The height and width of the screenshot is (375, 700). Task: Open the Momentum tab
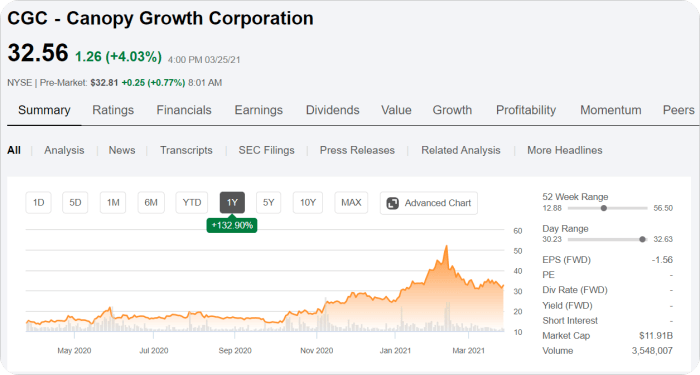pyautogui.click(x=611, y=110)
